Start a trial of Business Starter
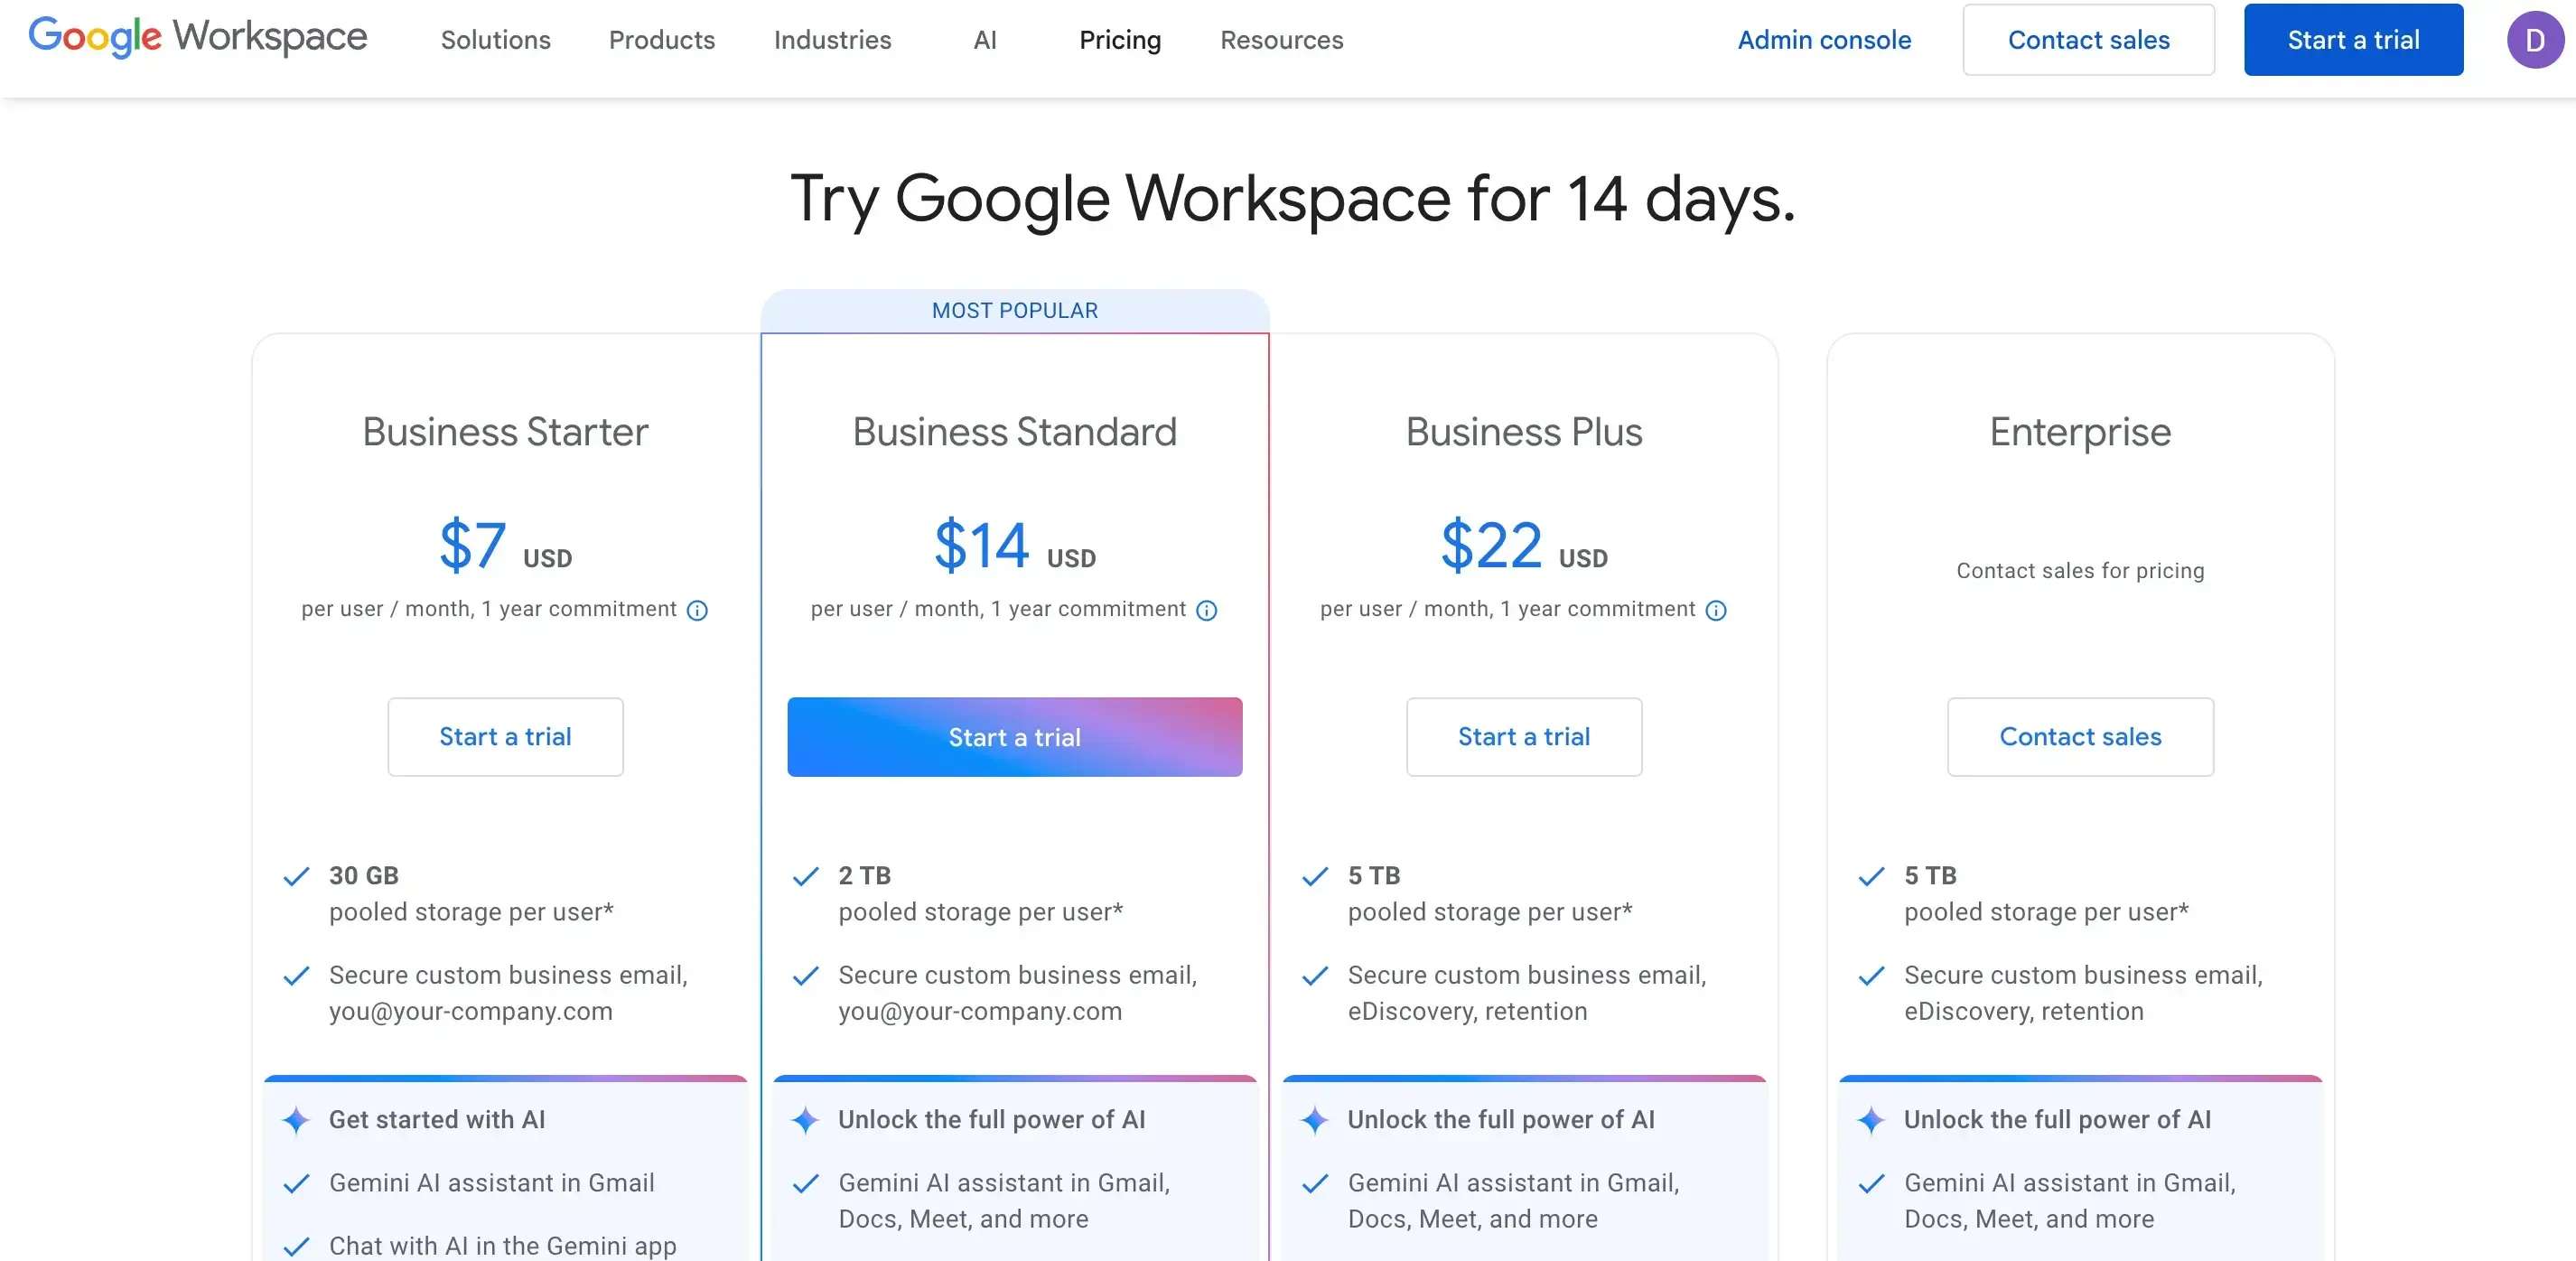The height and width of the screenshot is (1261, 2576). pyautogui.click(x=505, y=737)
